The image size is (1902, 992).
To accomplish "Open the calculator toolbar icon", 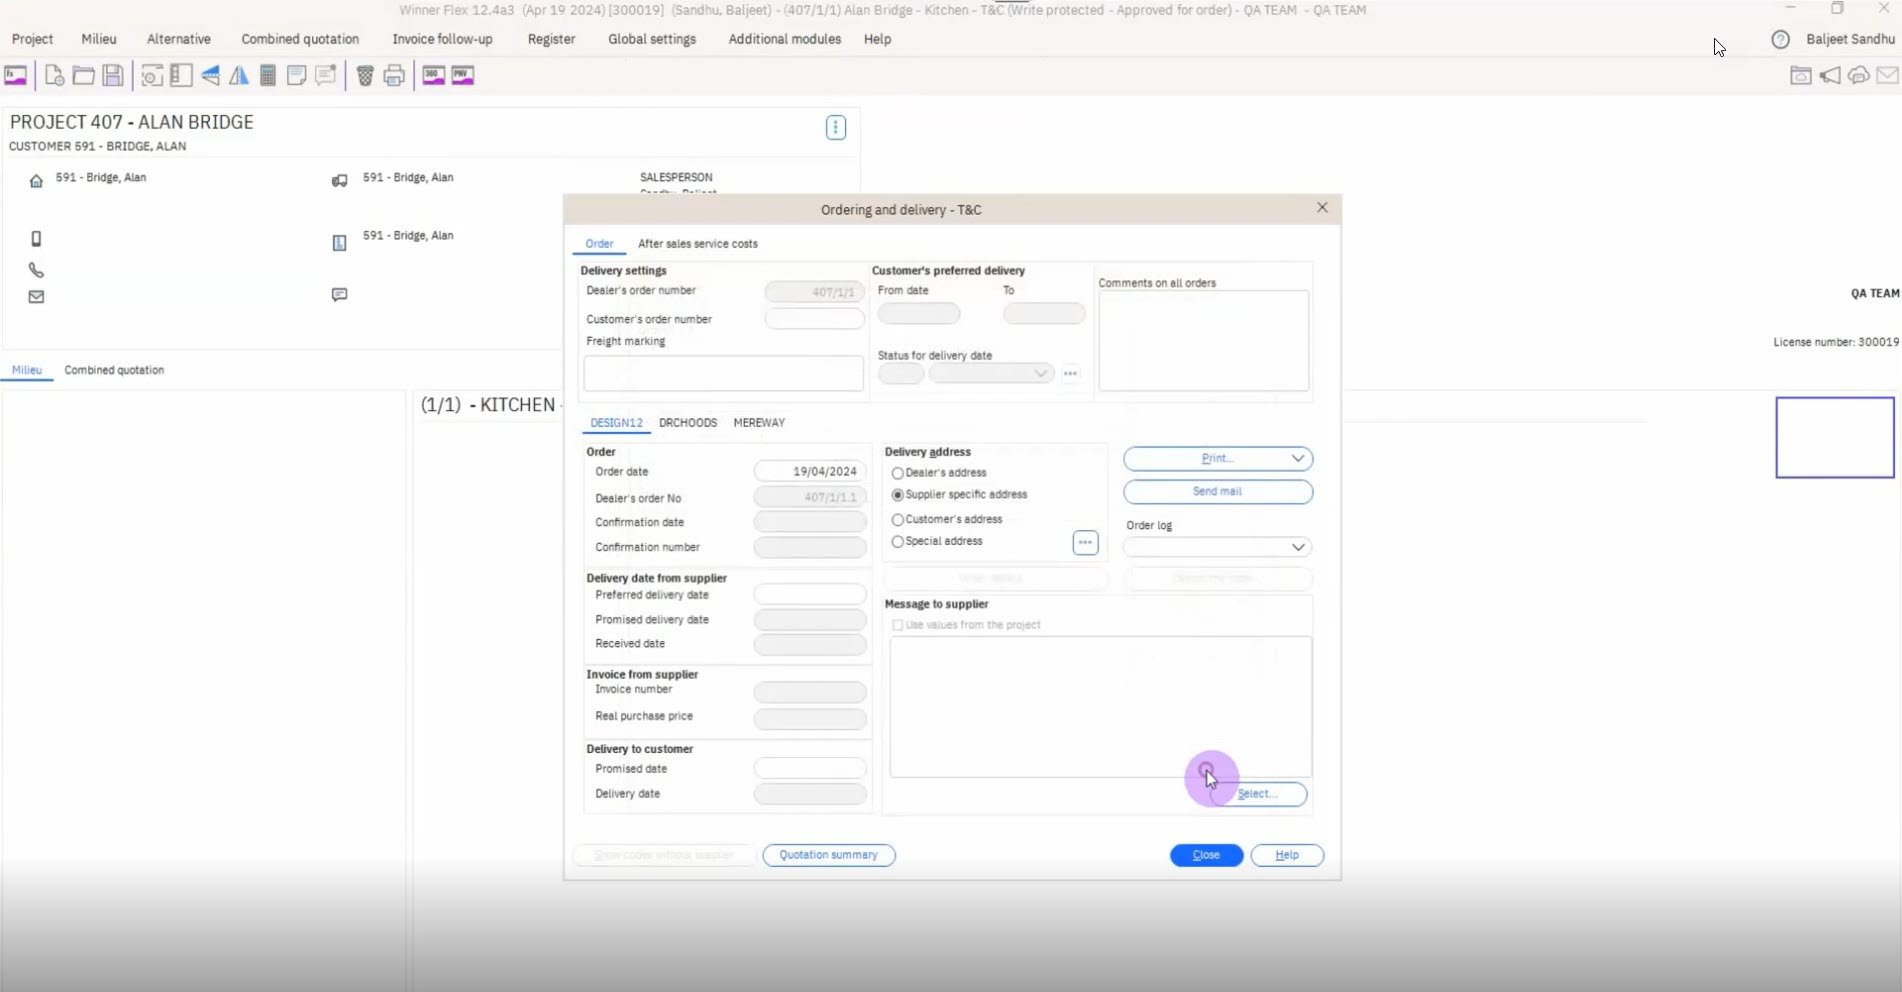I will (268, 76).
